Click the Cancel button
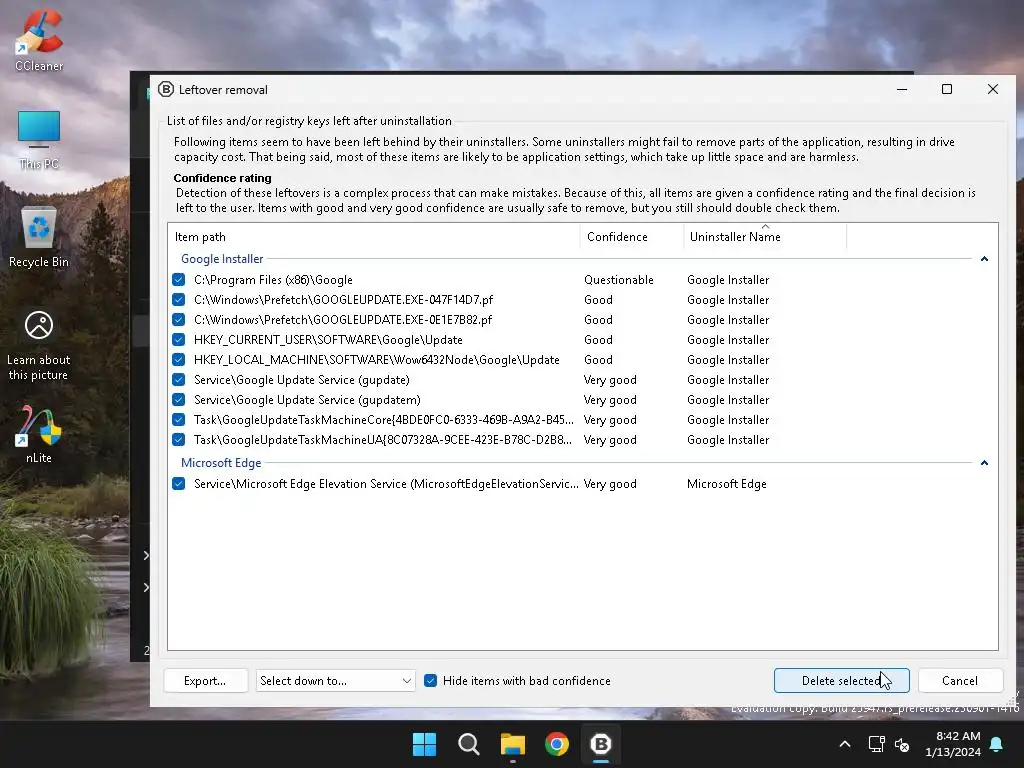The width and height of the screenshot is (1024, 768). [960, 680]
